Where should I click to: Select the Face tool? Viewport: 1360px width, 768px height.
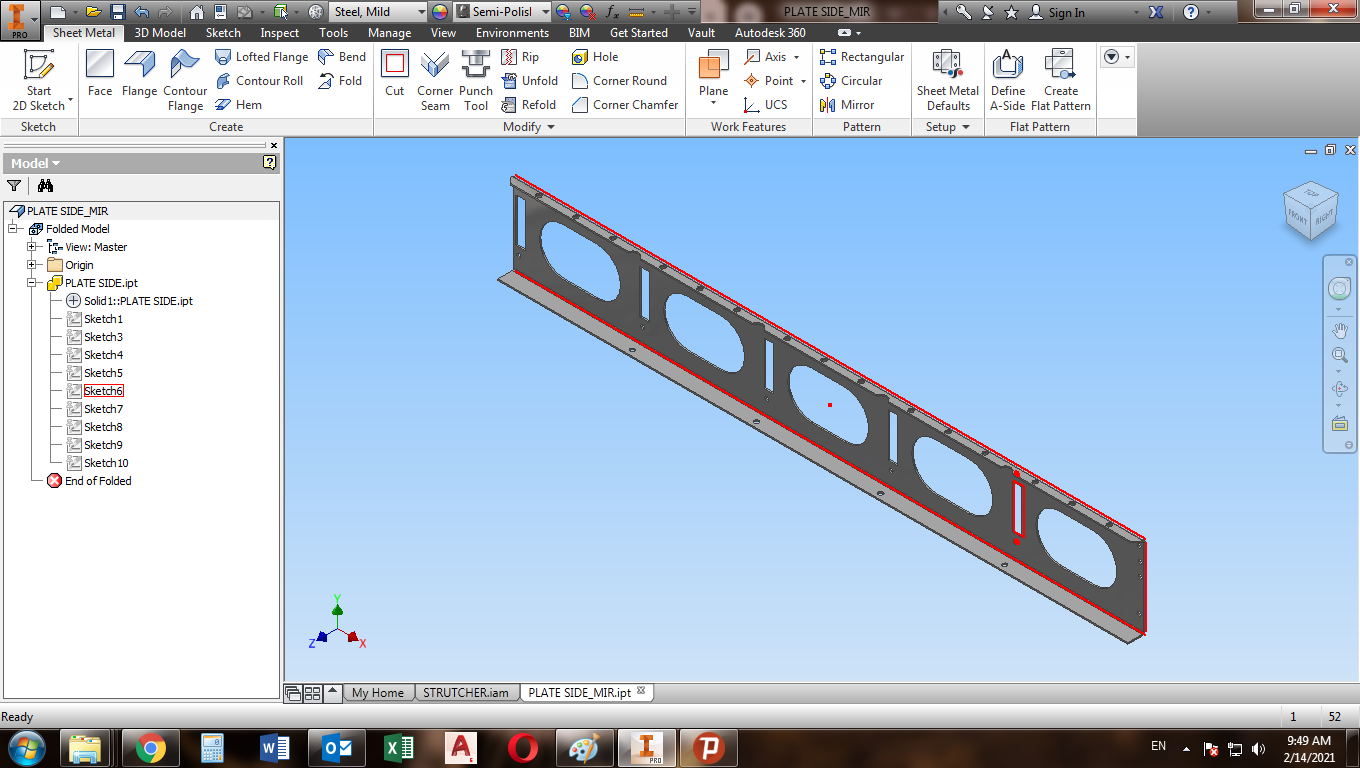(100, 74)
